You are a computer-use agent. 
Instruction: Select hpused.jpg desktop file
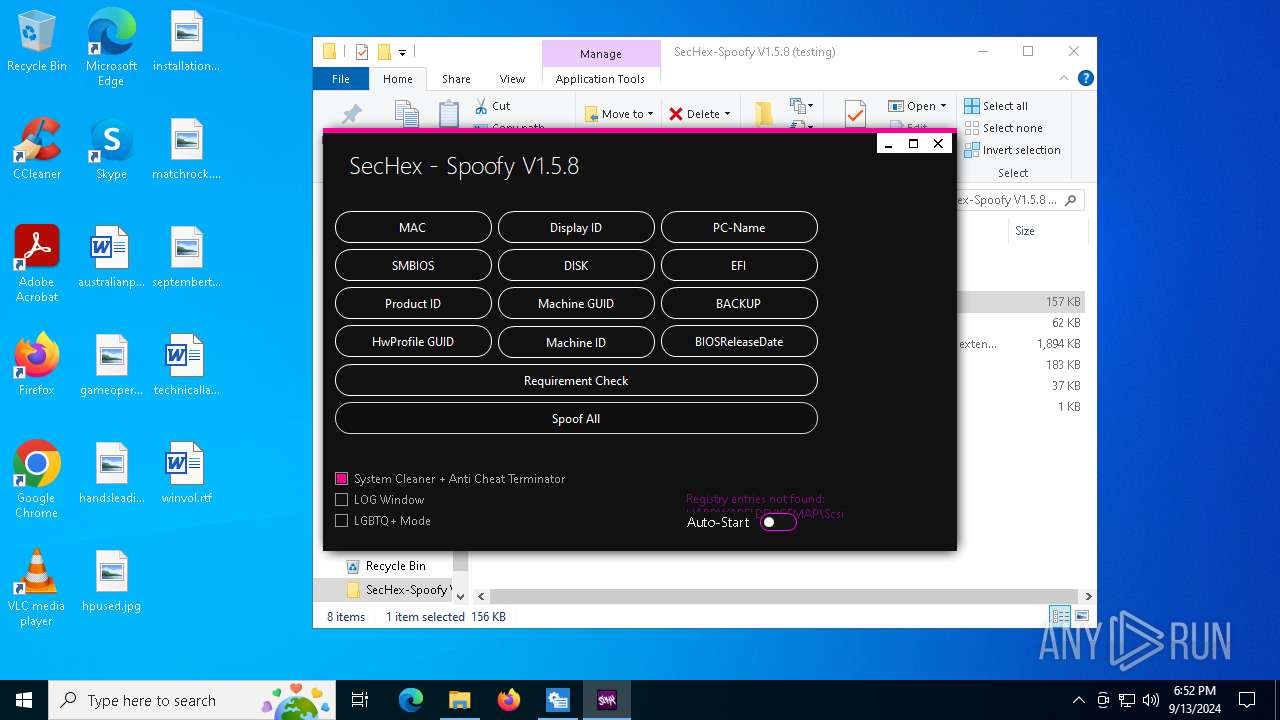111,582
